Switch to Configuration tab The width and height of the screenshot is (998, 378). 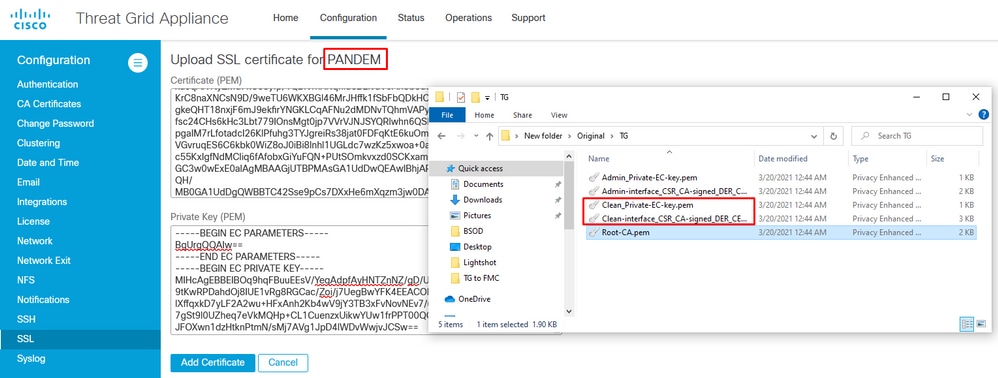point(348,18)
